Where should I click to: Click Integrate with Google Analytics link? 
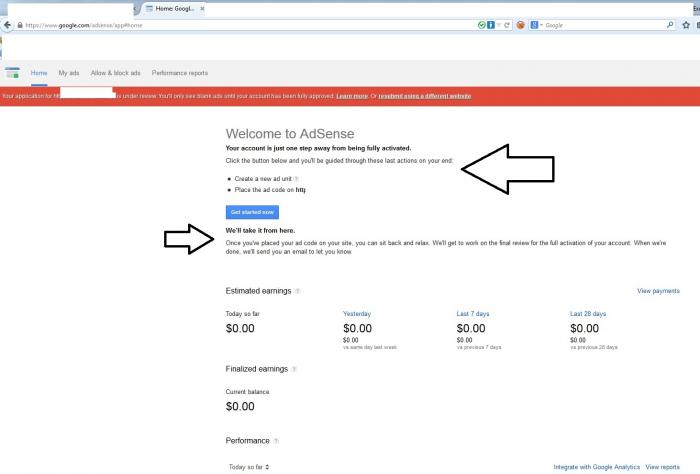(x=596, y=467)
